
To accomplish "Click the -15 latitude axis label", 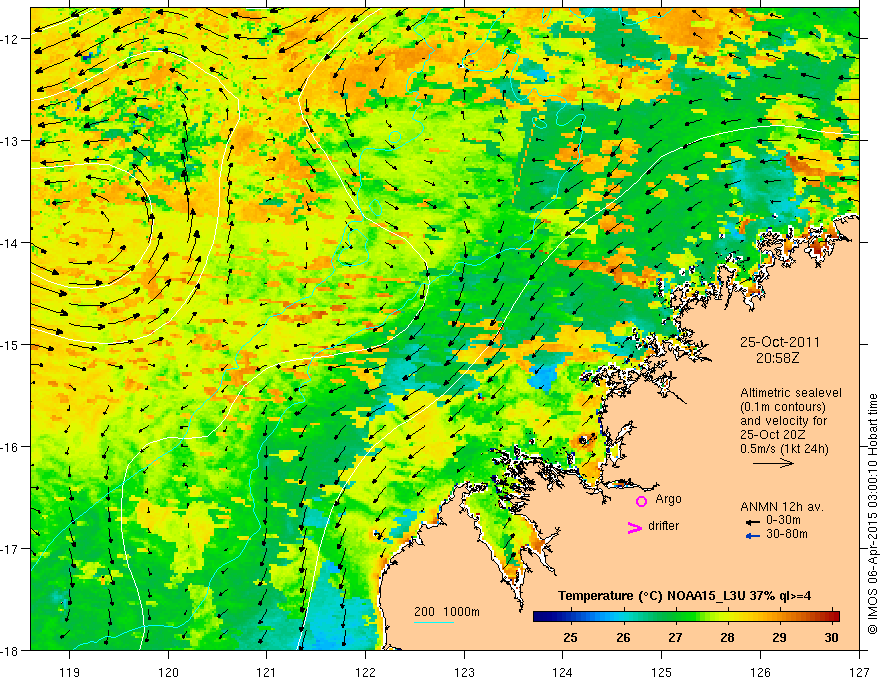I will (x=10, y=345).
